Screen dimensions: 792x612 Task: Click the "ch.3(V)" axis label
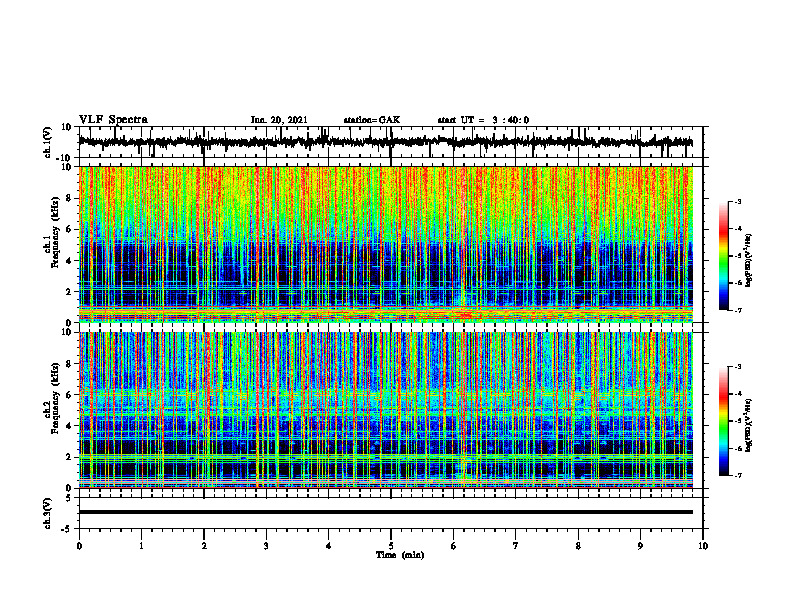(x=48, y=513)
